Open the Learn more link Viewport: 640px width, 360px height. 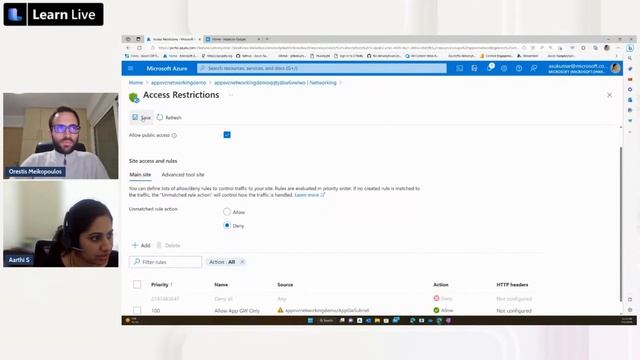pyautogui.click(x=309, y=195)
